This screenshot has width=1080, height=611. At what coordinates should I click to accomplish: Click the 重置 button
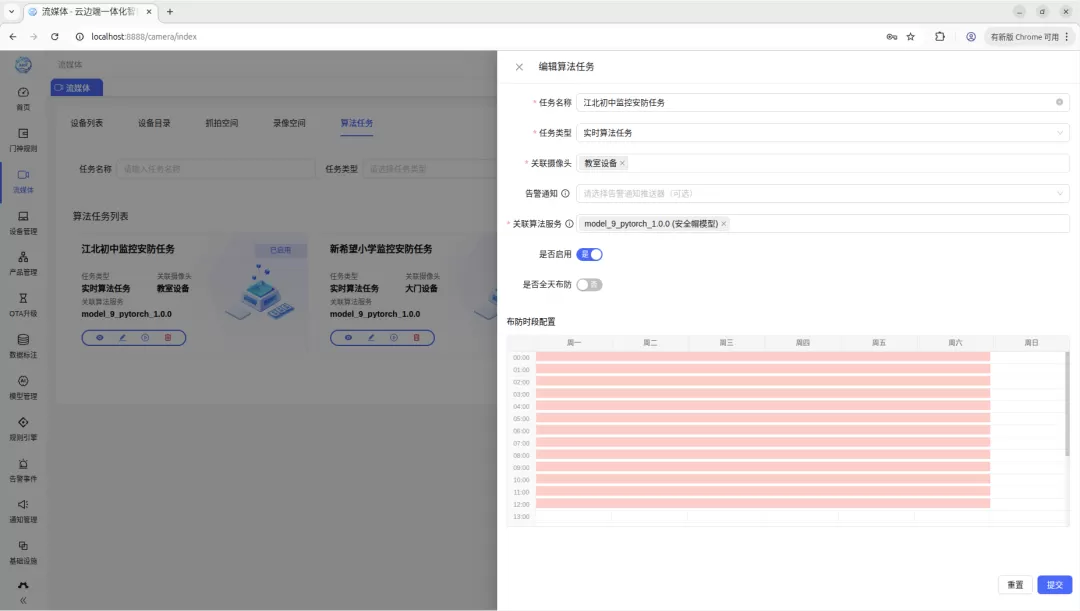tap(1015, 584)
